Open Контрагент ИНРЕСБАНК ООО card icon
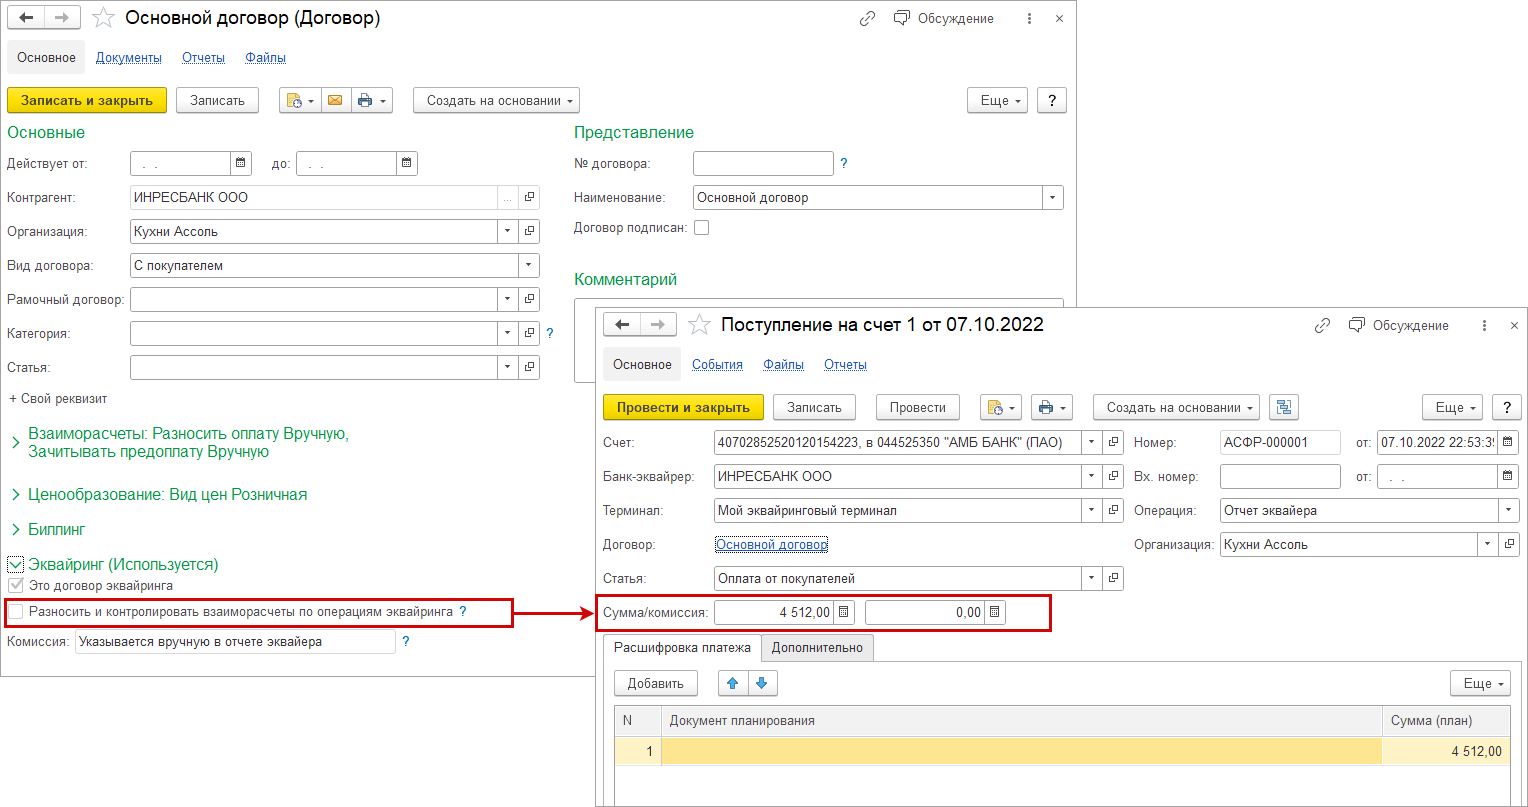The width and height of the screenshot is (1528, 807). pyautogui.click(x=530, y=198)
